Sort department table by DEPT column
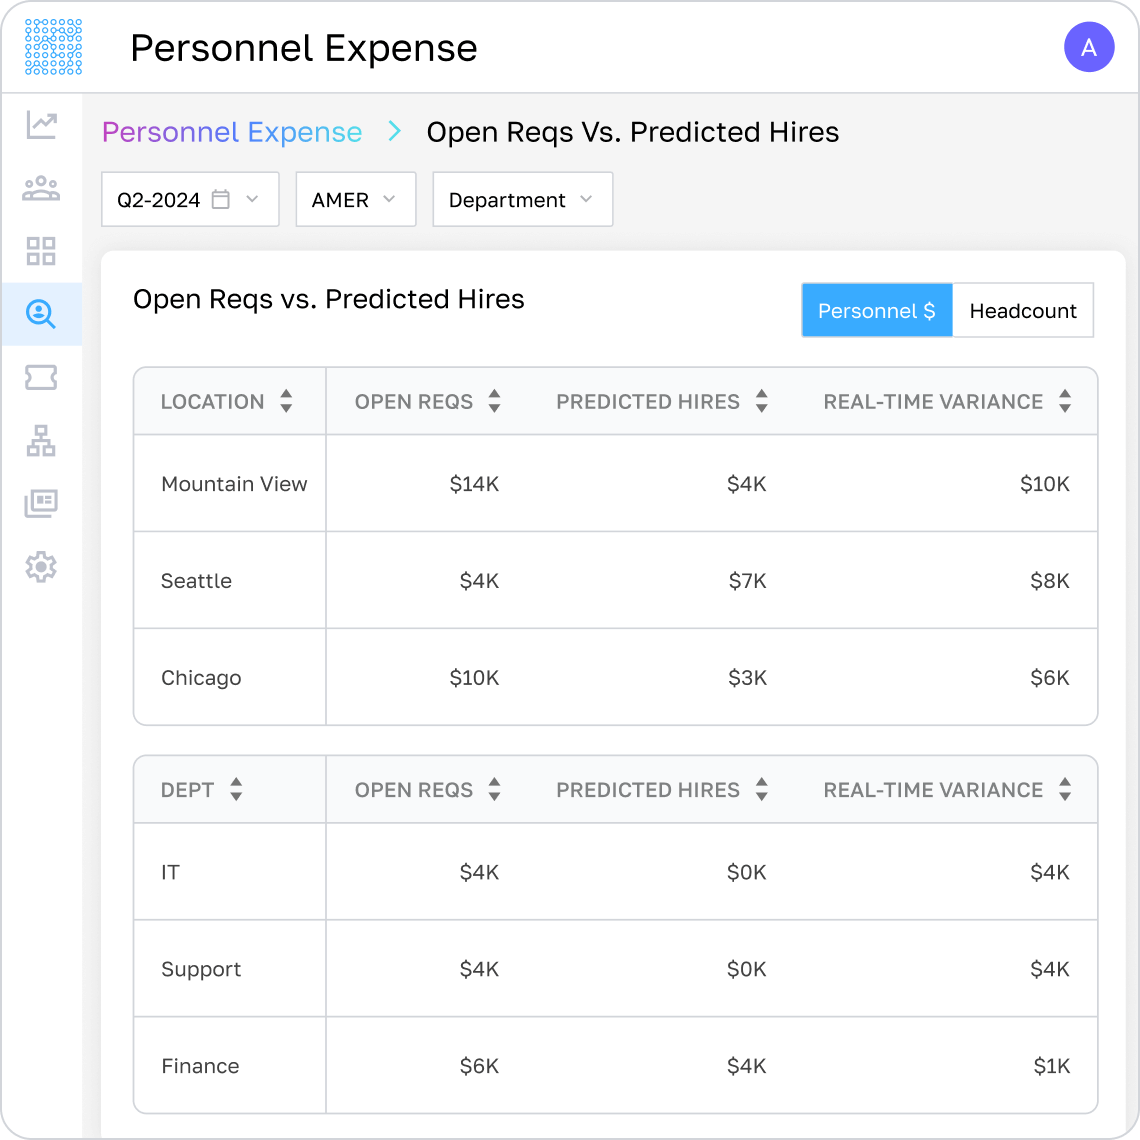The width and height of the screenshot is (1140, 1140). [202, 790]
